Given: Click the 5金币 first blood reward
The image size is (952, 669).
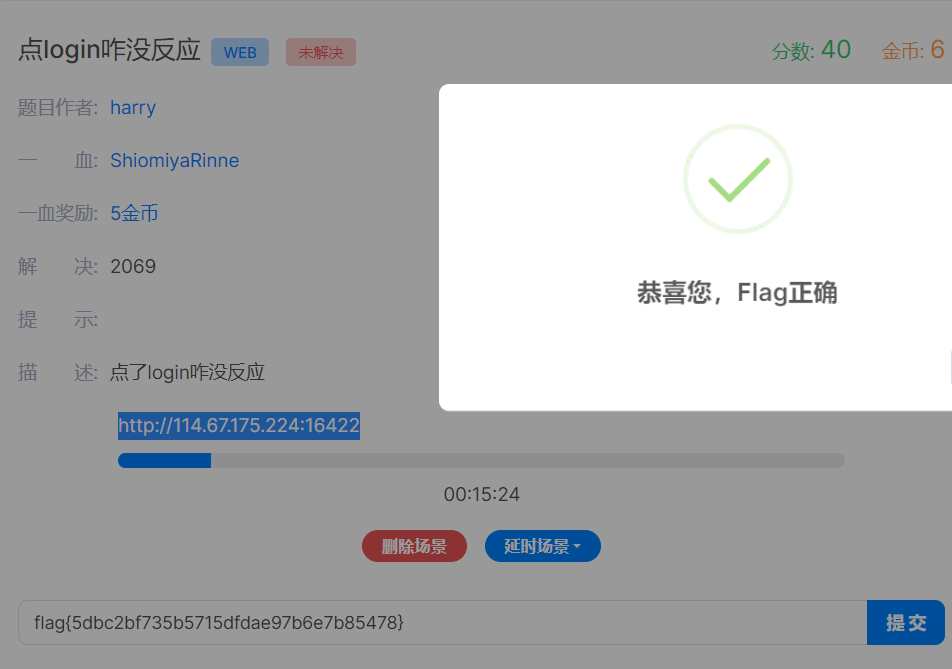Looking at the screenshot, I should click(x=134, y=213).
